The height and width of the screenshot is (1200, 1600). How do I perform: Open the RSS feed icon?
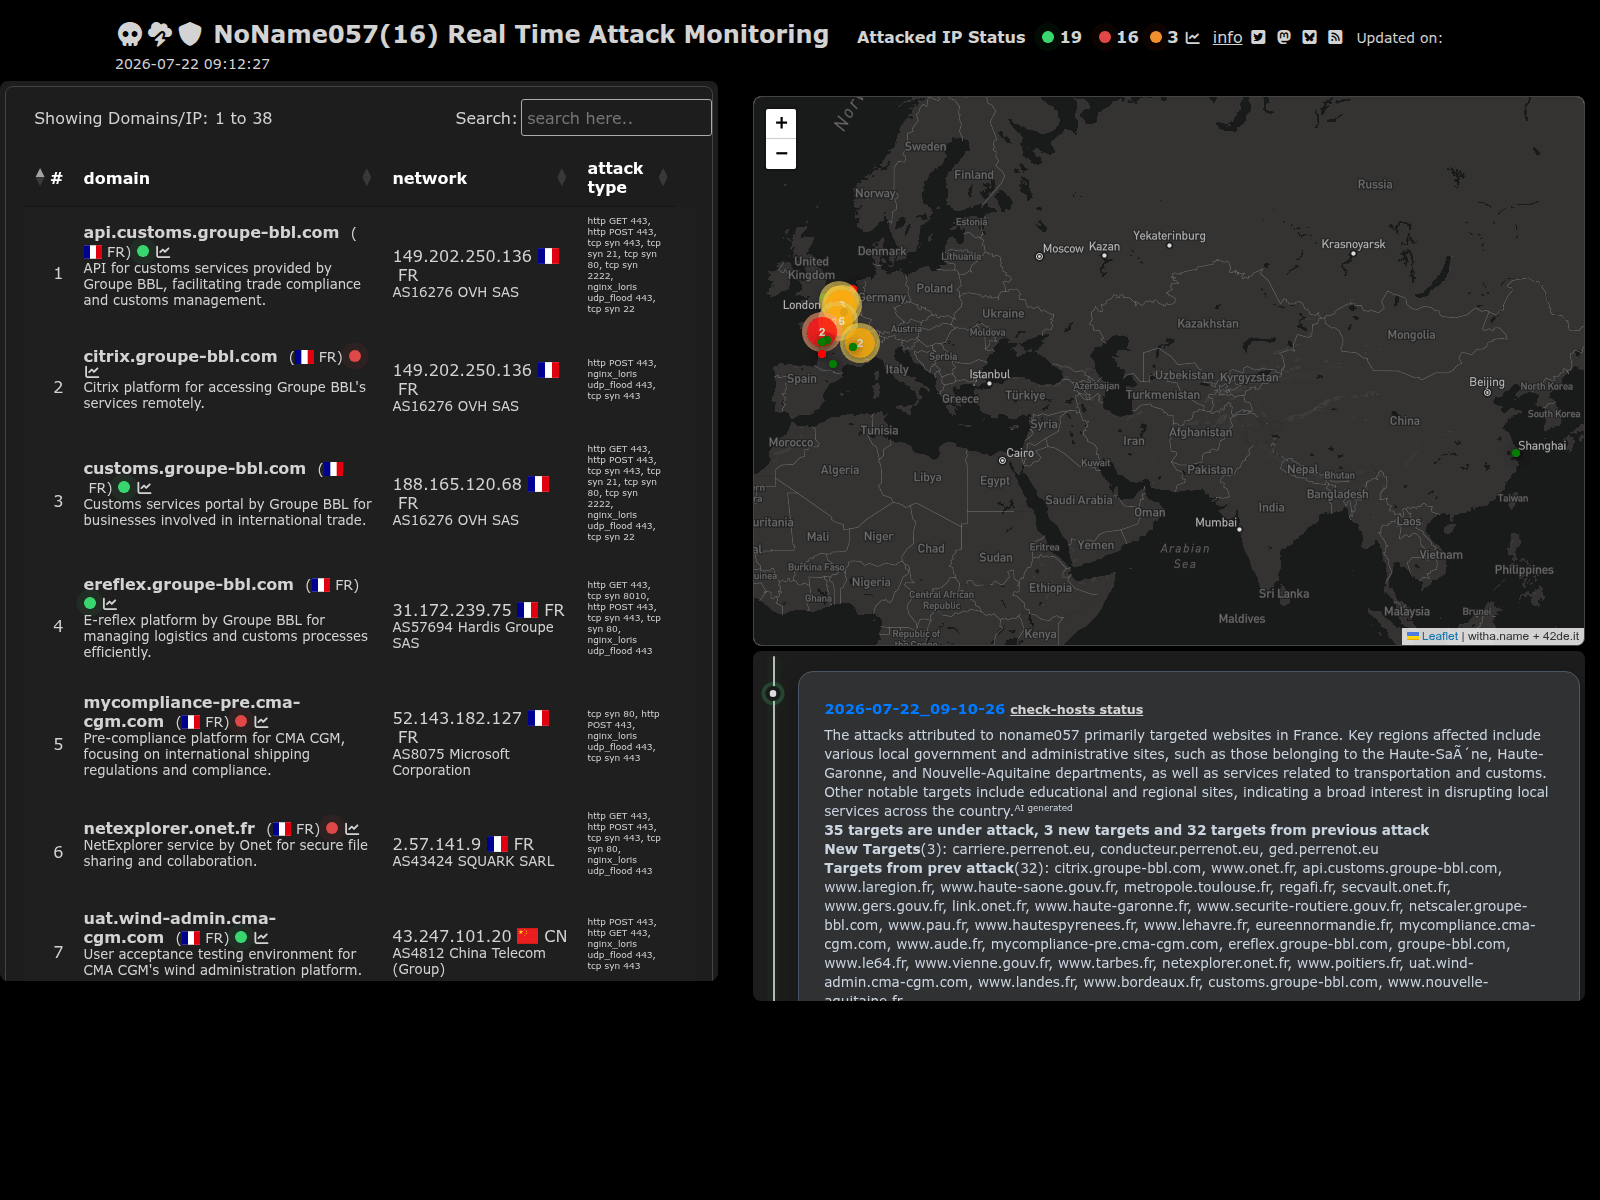(1335, 37)
